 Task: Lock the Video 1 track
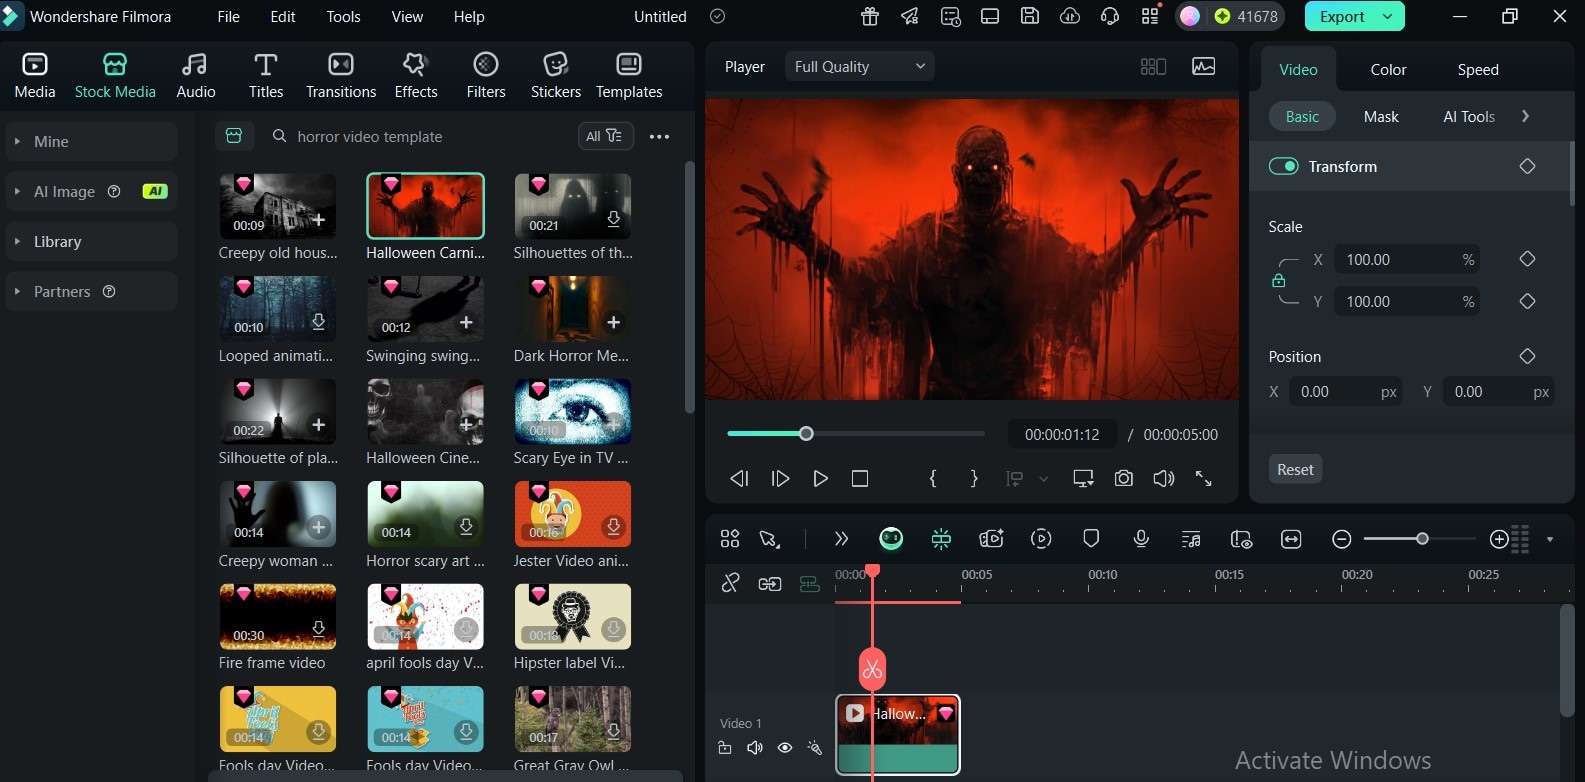click(725, 748)
